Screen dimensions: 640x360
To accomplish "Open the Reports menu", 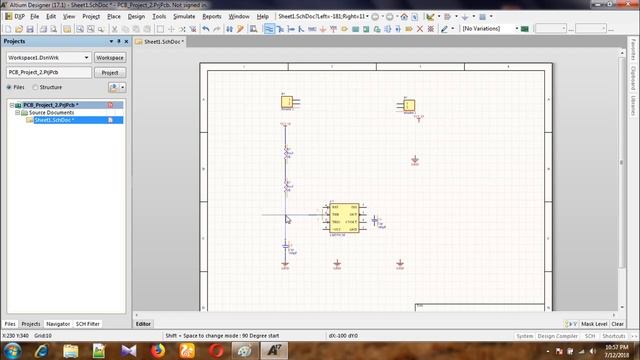I will [212, 17].
